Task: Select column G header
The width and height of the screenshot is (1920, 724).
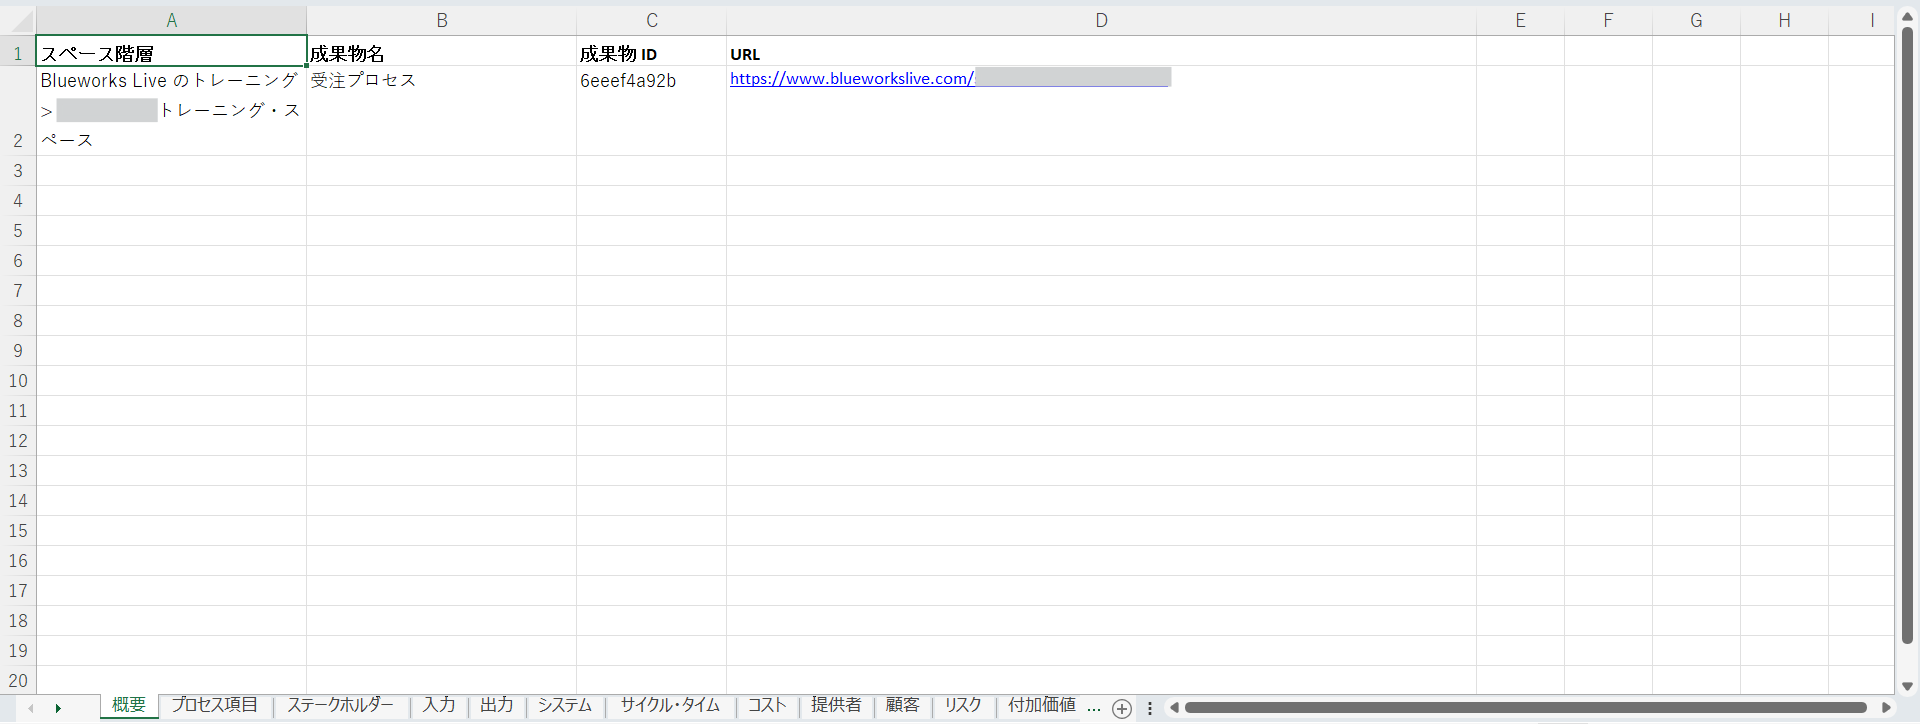Action: pyautogui.click(x=1696, y=21)
